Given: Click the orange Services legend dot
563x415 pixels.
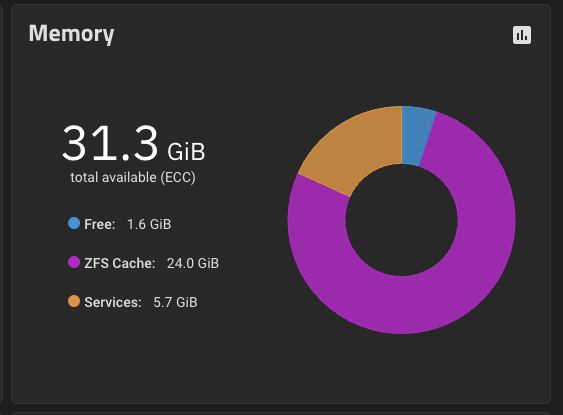Looking at the screenshot, I should [x=74, y=301].
